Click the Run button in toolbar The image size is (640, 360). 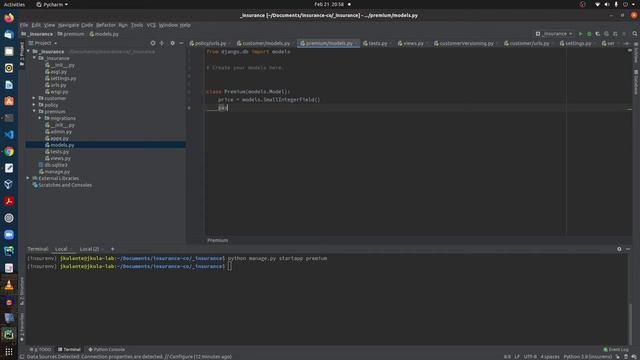point(580,34)
